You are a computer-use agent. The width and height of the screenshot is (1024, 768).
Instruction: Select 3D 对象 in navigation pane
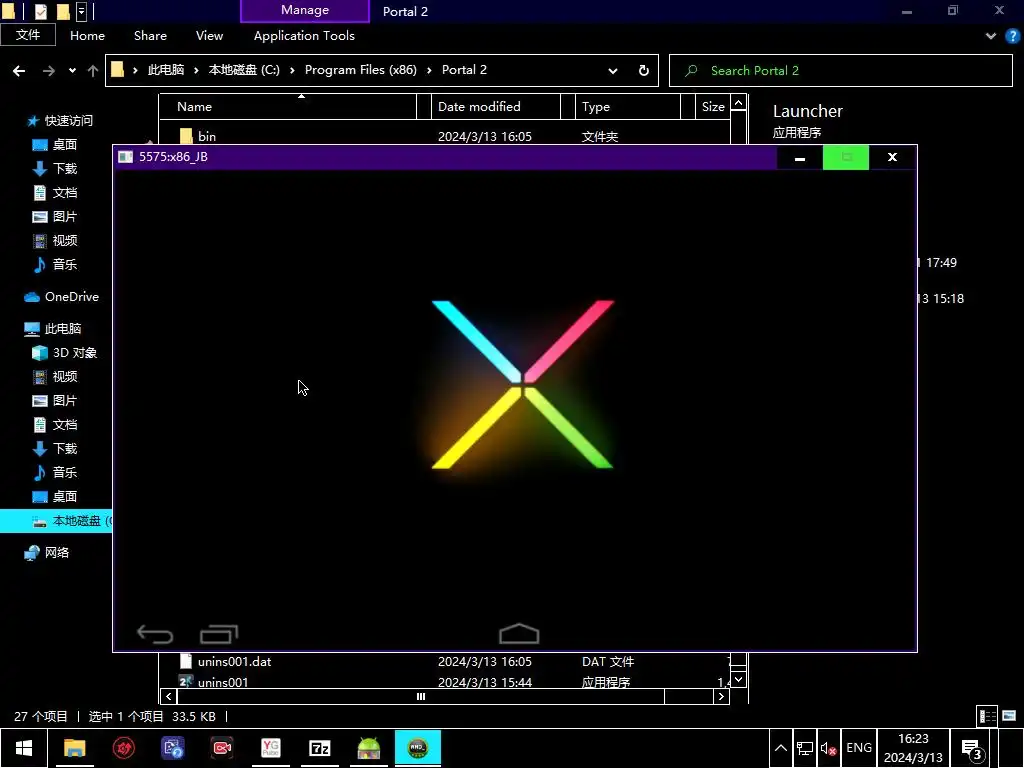[65, 353]
